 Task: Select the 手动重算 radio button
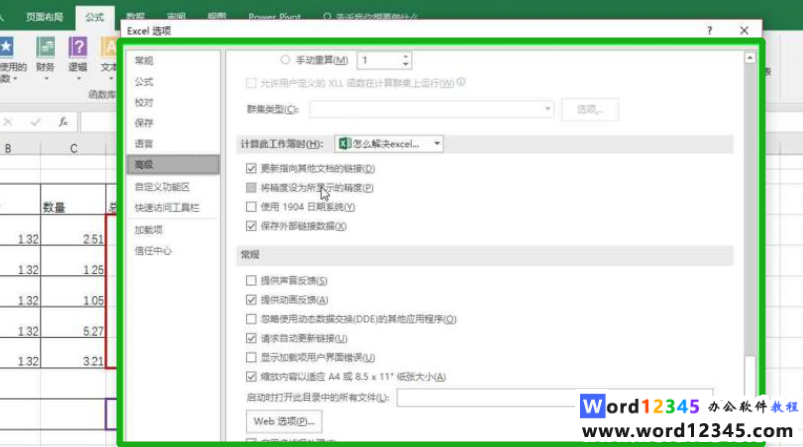(285, 60)
